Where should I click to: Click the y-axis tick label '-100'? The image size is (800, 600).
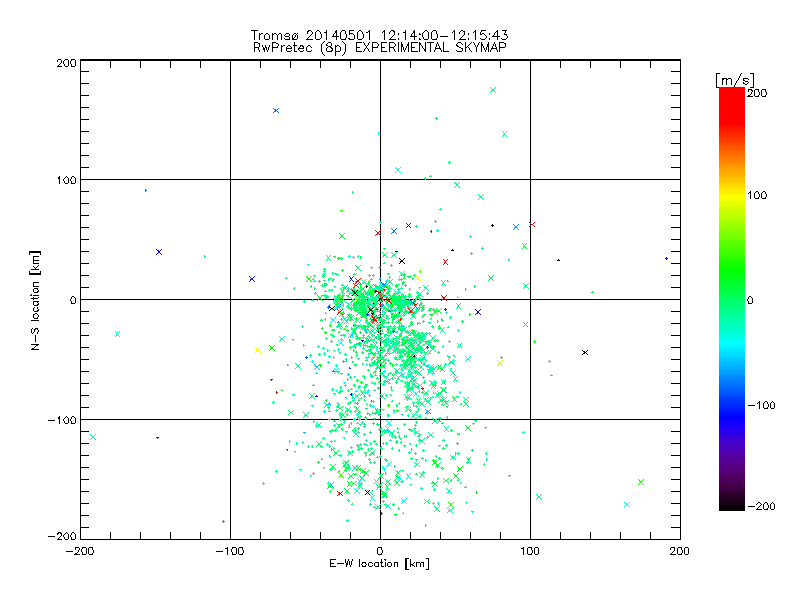pyautogui.click(x=62, y=420)
